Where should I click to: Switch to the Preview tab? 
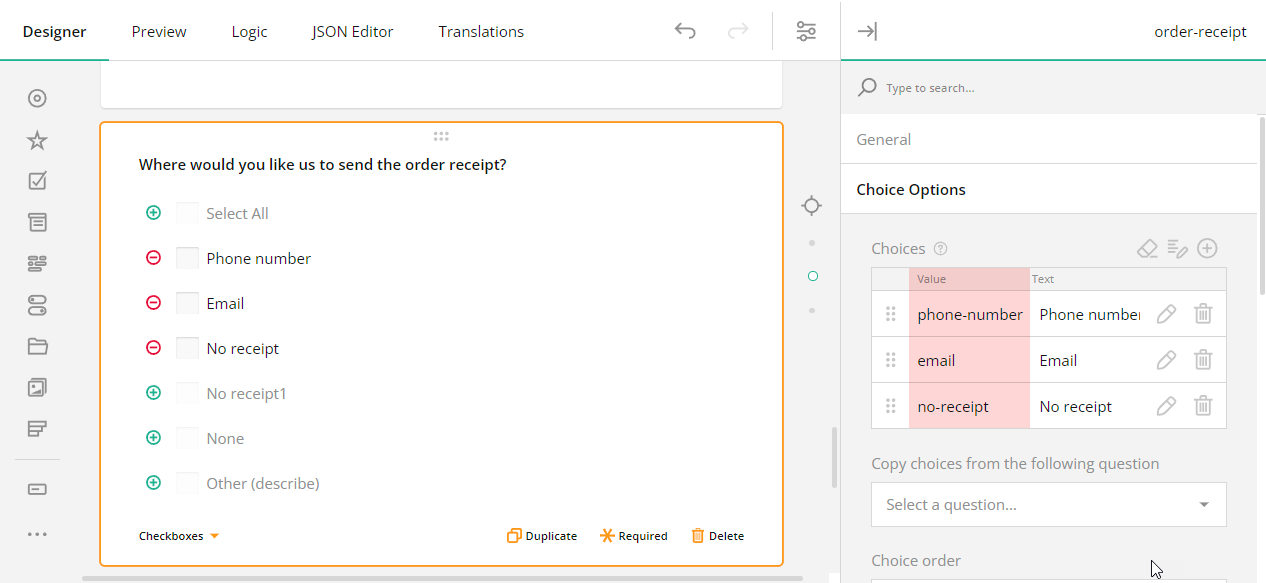pyautogui.click(x=158, y=31)
